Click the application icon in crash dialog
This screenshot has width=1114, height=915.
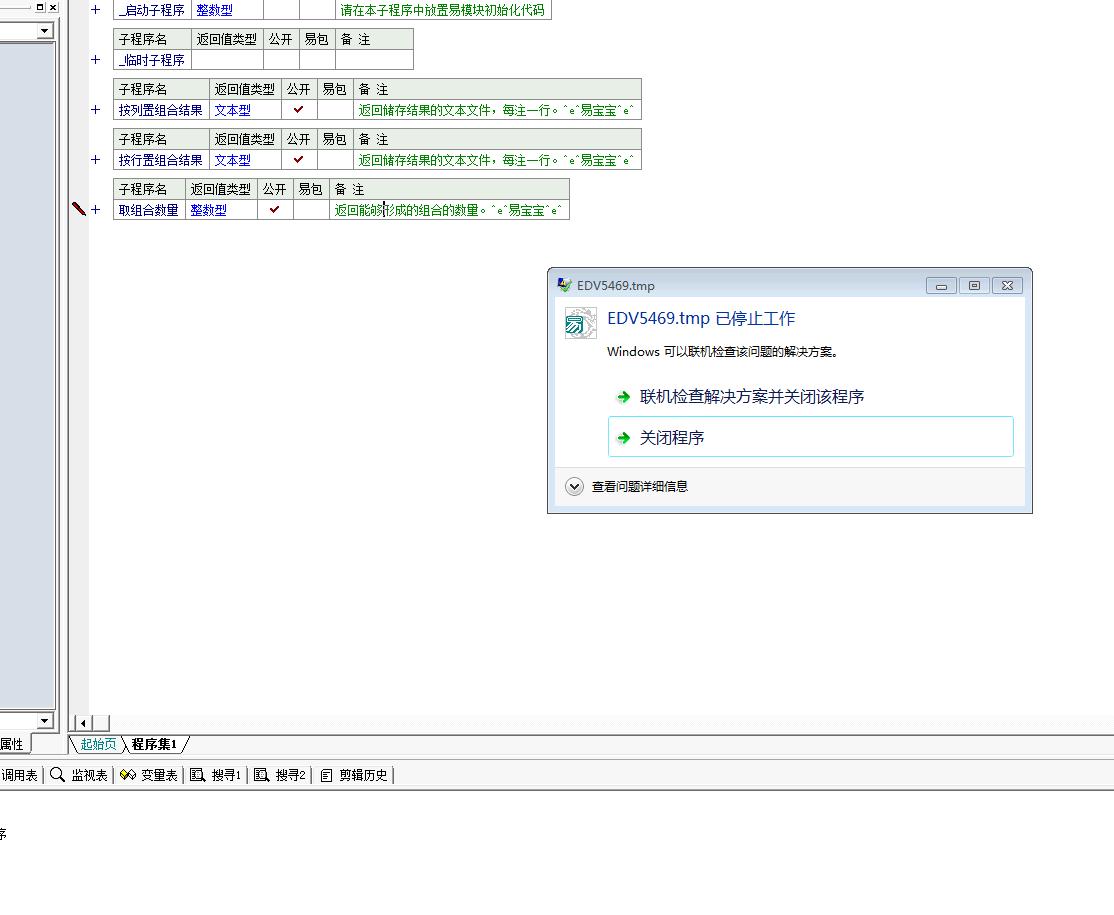[580, 323]
